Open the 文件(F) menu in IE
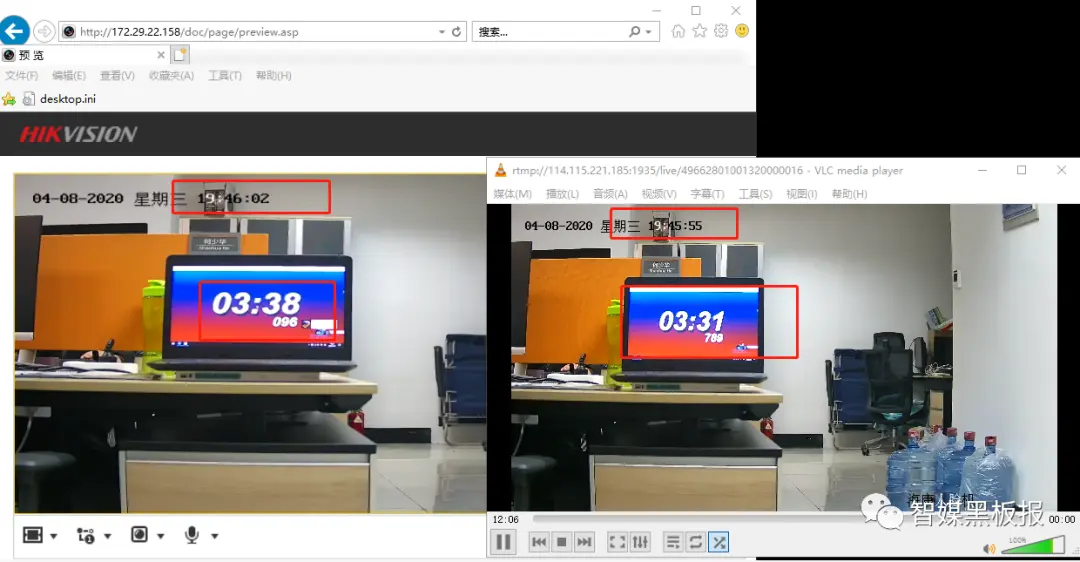Screen dimensions: 1080x562 pyautogui.click(x=21, y=76)
